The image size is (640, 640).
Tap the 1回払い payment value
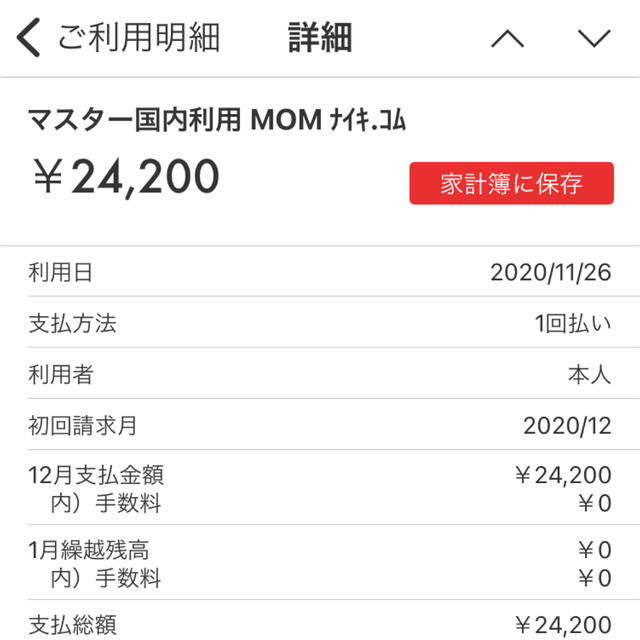click(573, 323)
